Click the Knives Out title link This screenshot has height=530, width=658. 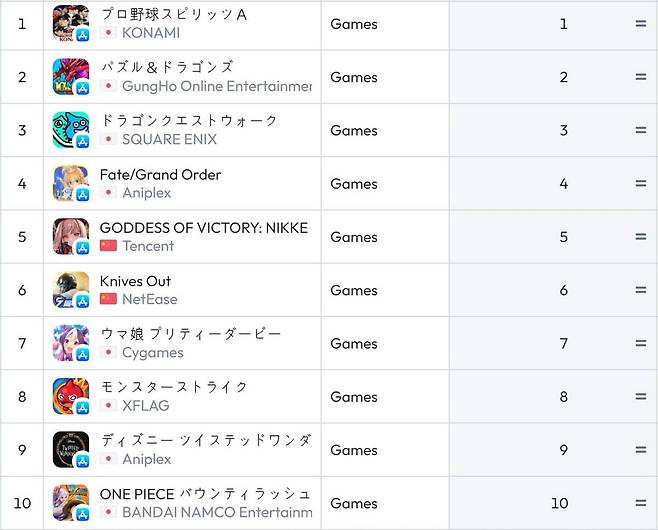tap(135, 281)
